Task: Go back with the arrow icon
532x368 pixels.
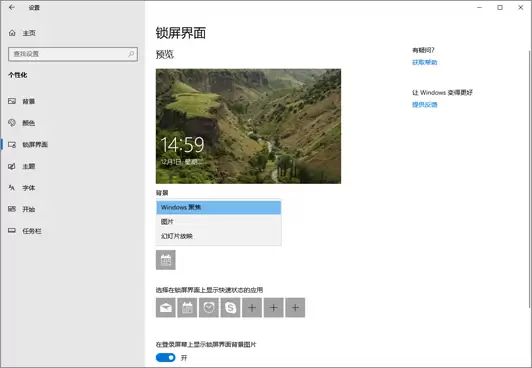Action: coord(12,7)
